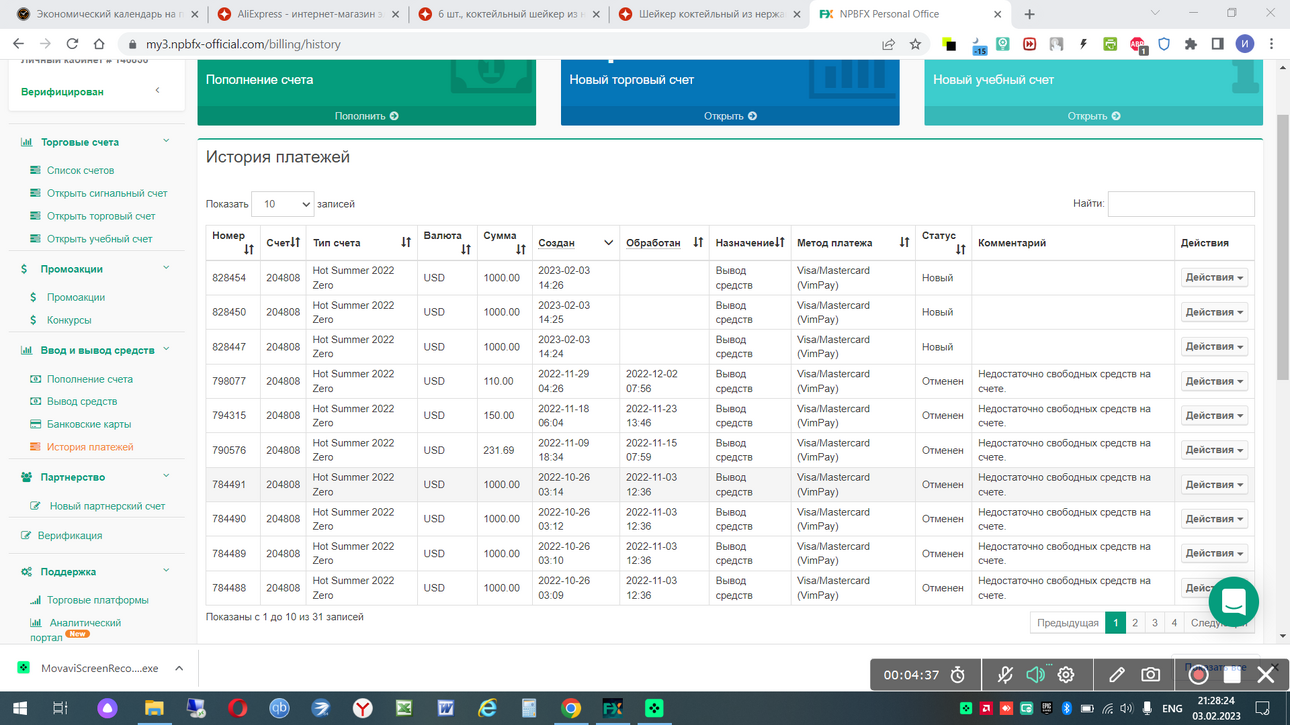Collapse the Промоакции sidebar section
Screen dimensions: 1290x725
click(166, 268)
